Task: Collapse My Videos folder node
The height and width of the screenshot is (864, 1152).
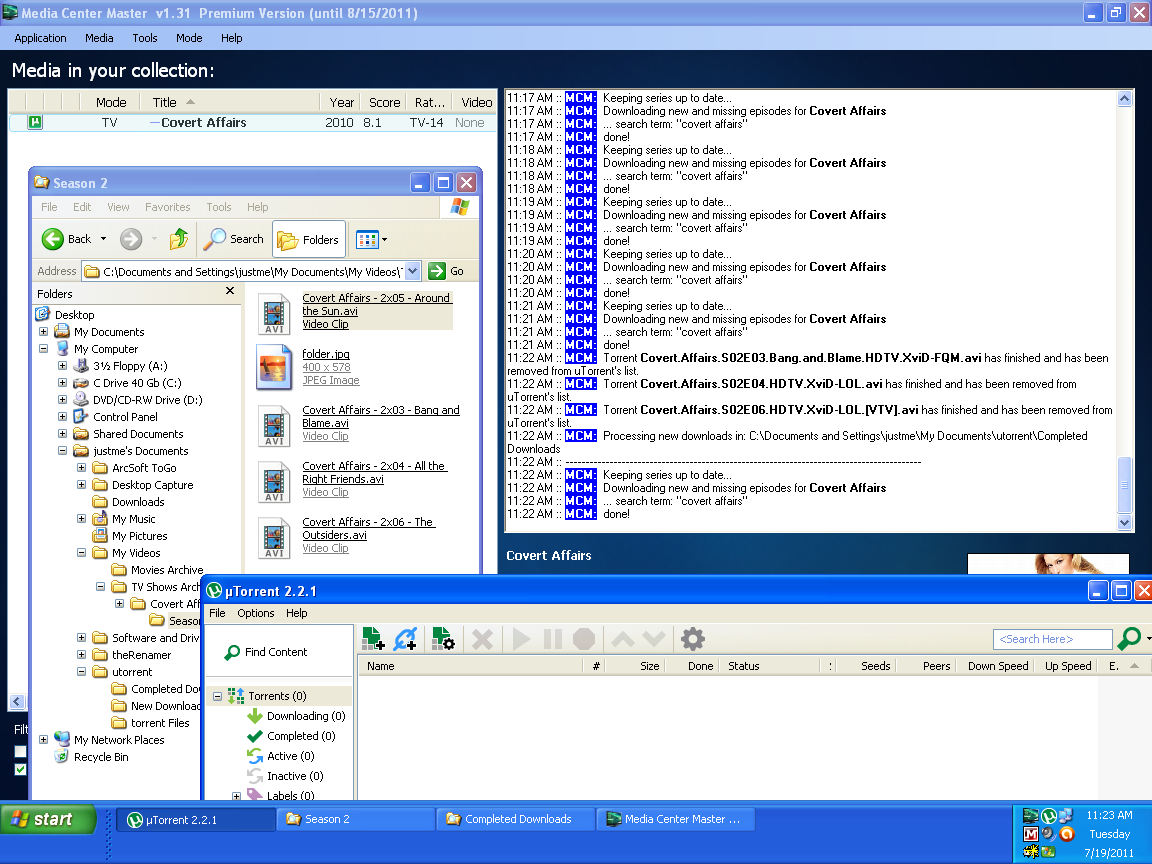Action: tap(82, 552)
